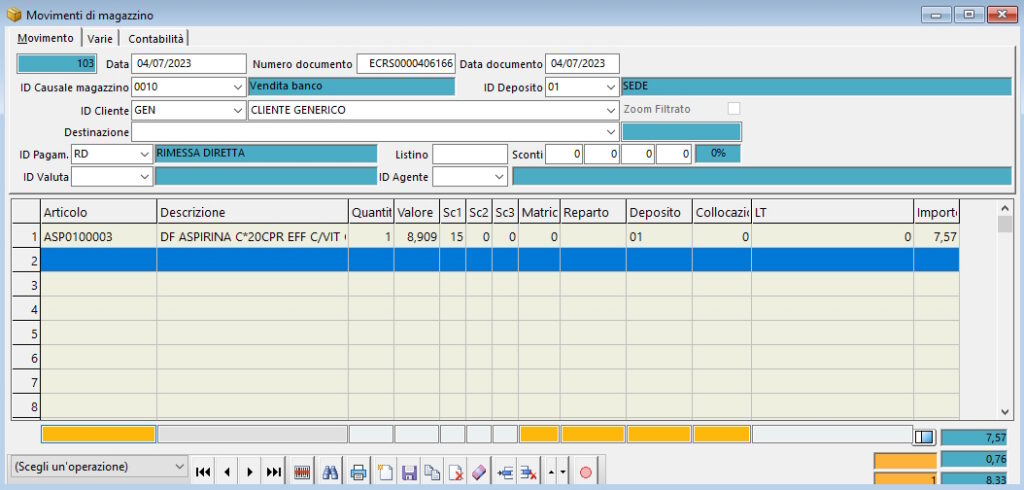Image resolution: width=1024 pixels, height=490 pixels.
Task: Click the red circle record icon
Action: point(585,471)
